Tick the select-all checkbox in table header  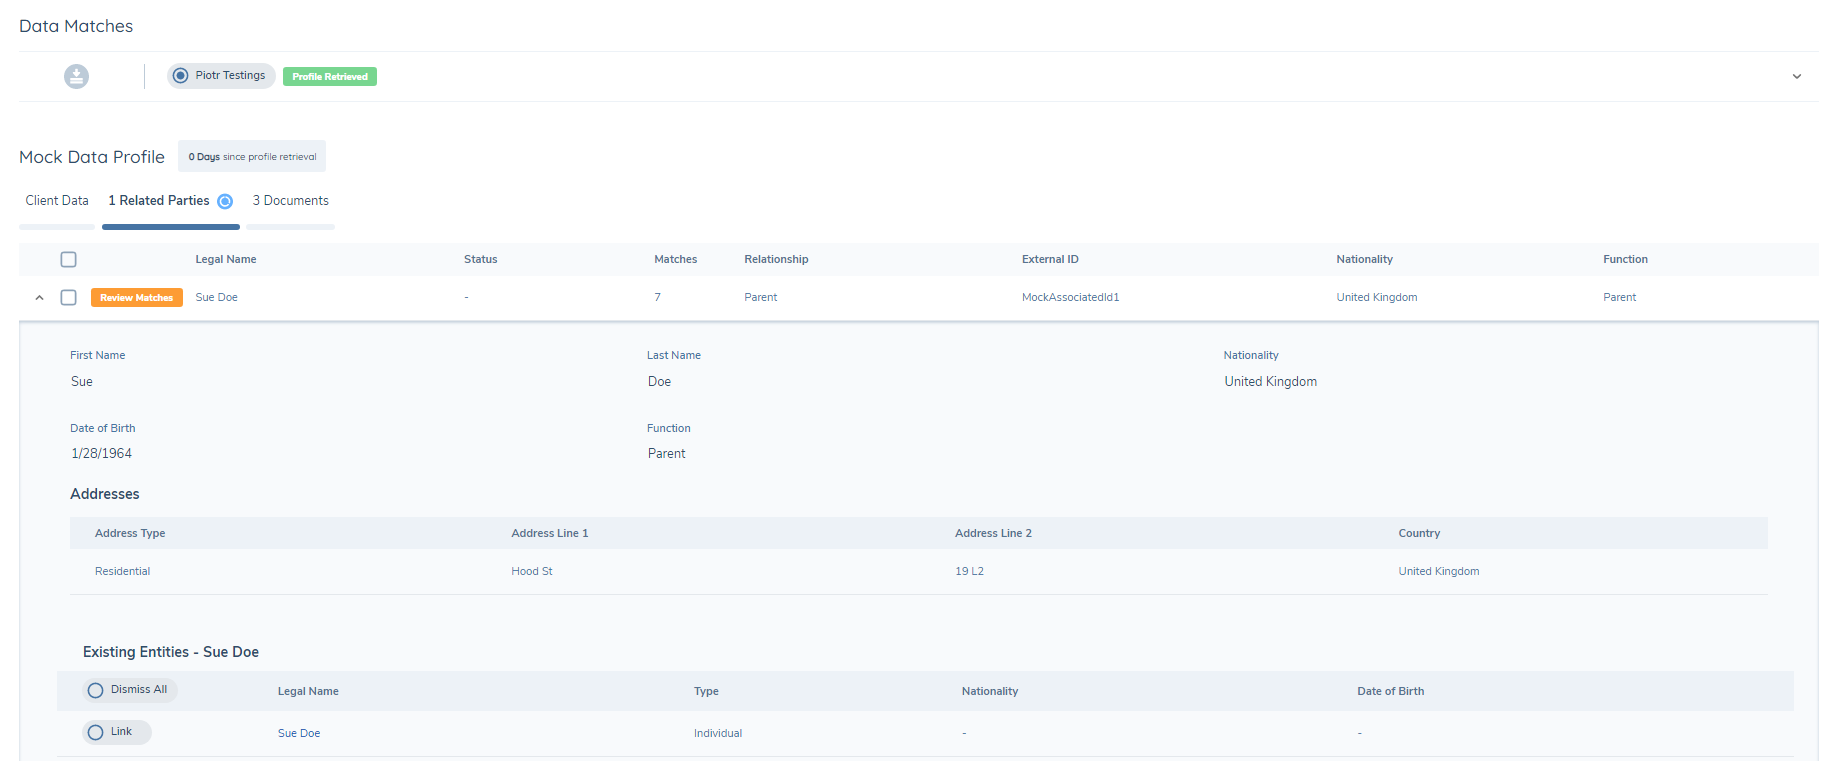tap(68, 260)
